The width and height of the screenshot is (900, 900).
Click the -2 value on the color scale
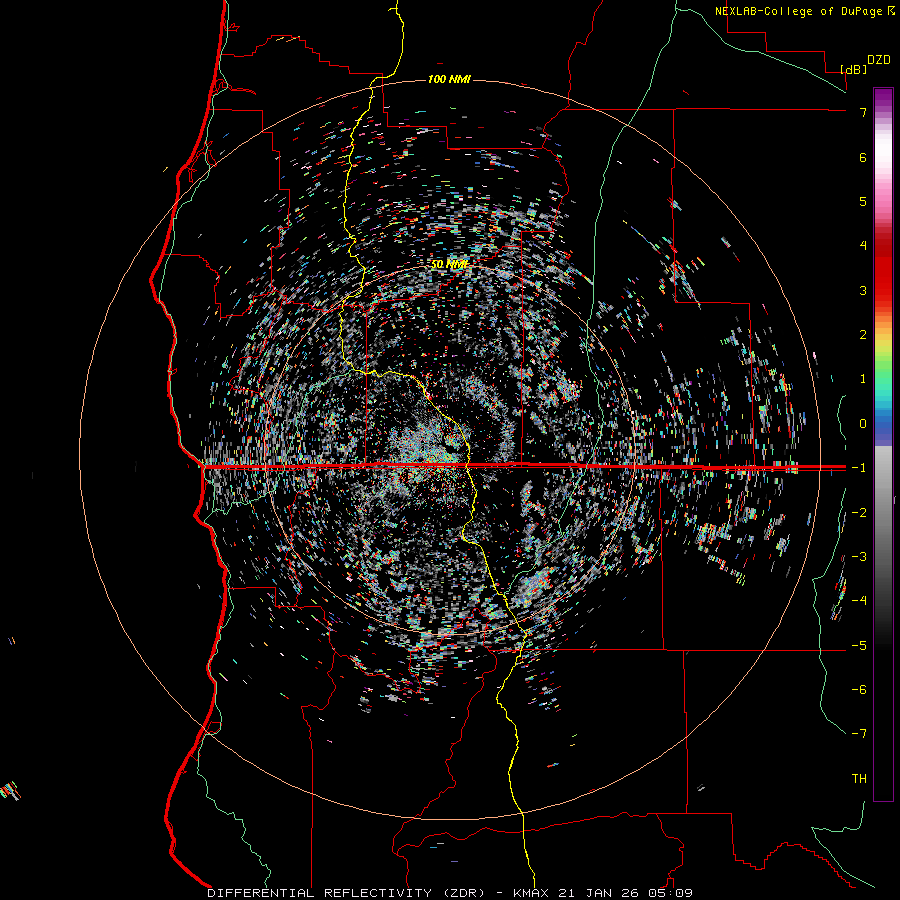(859, 513)
